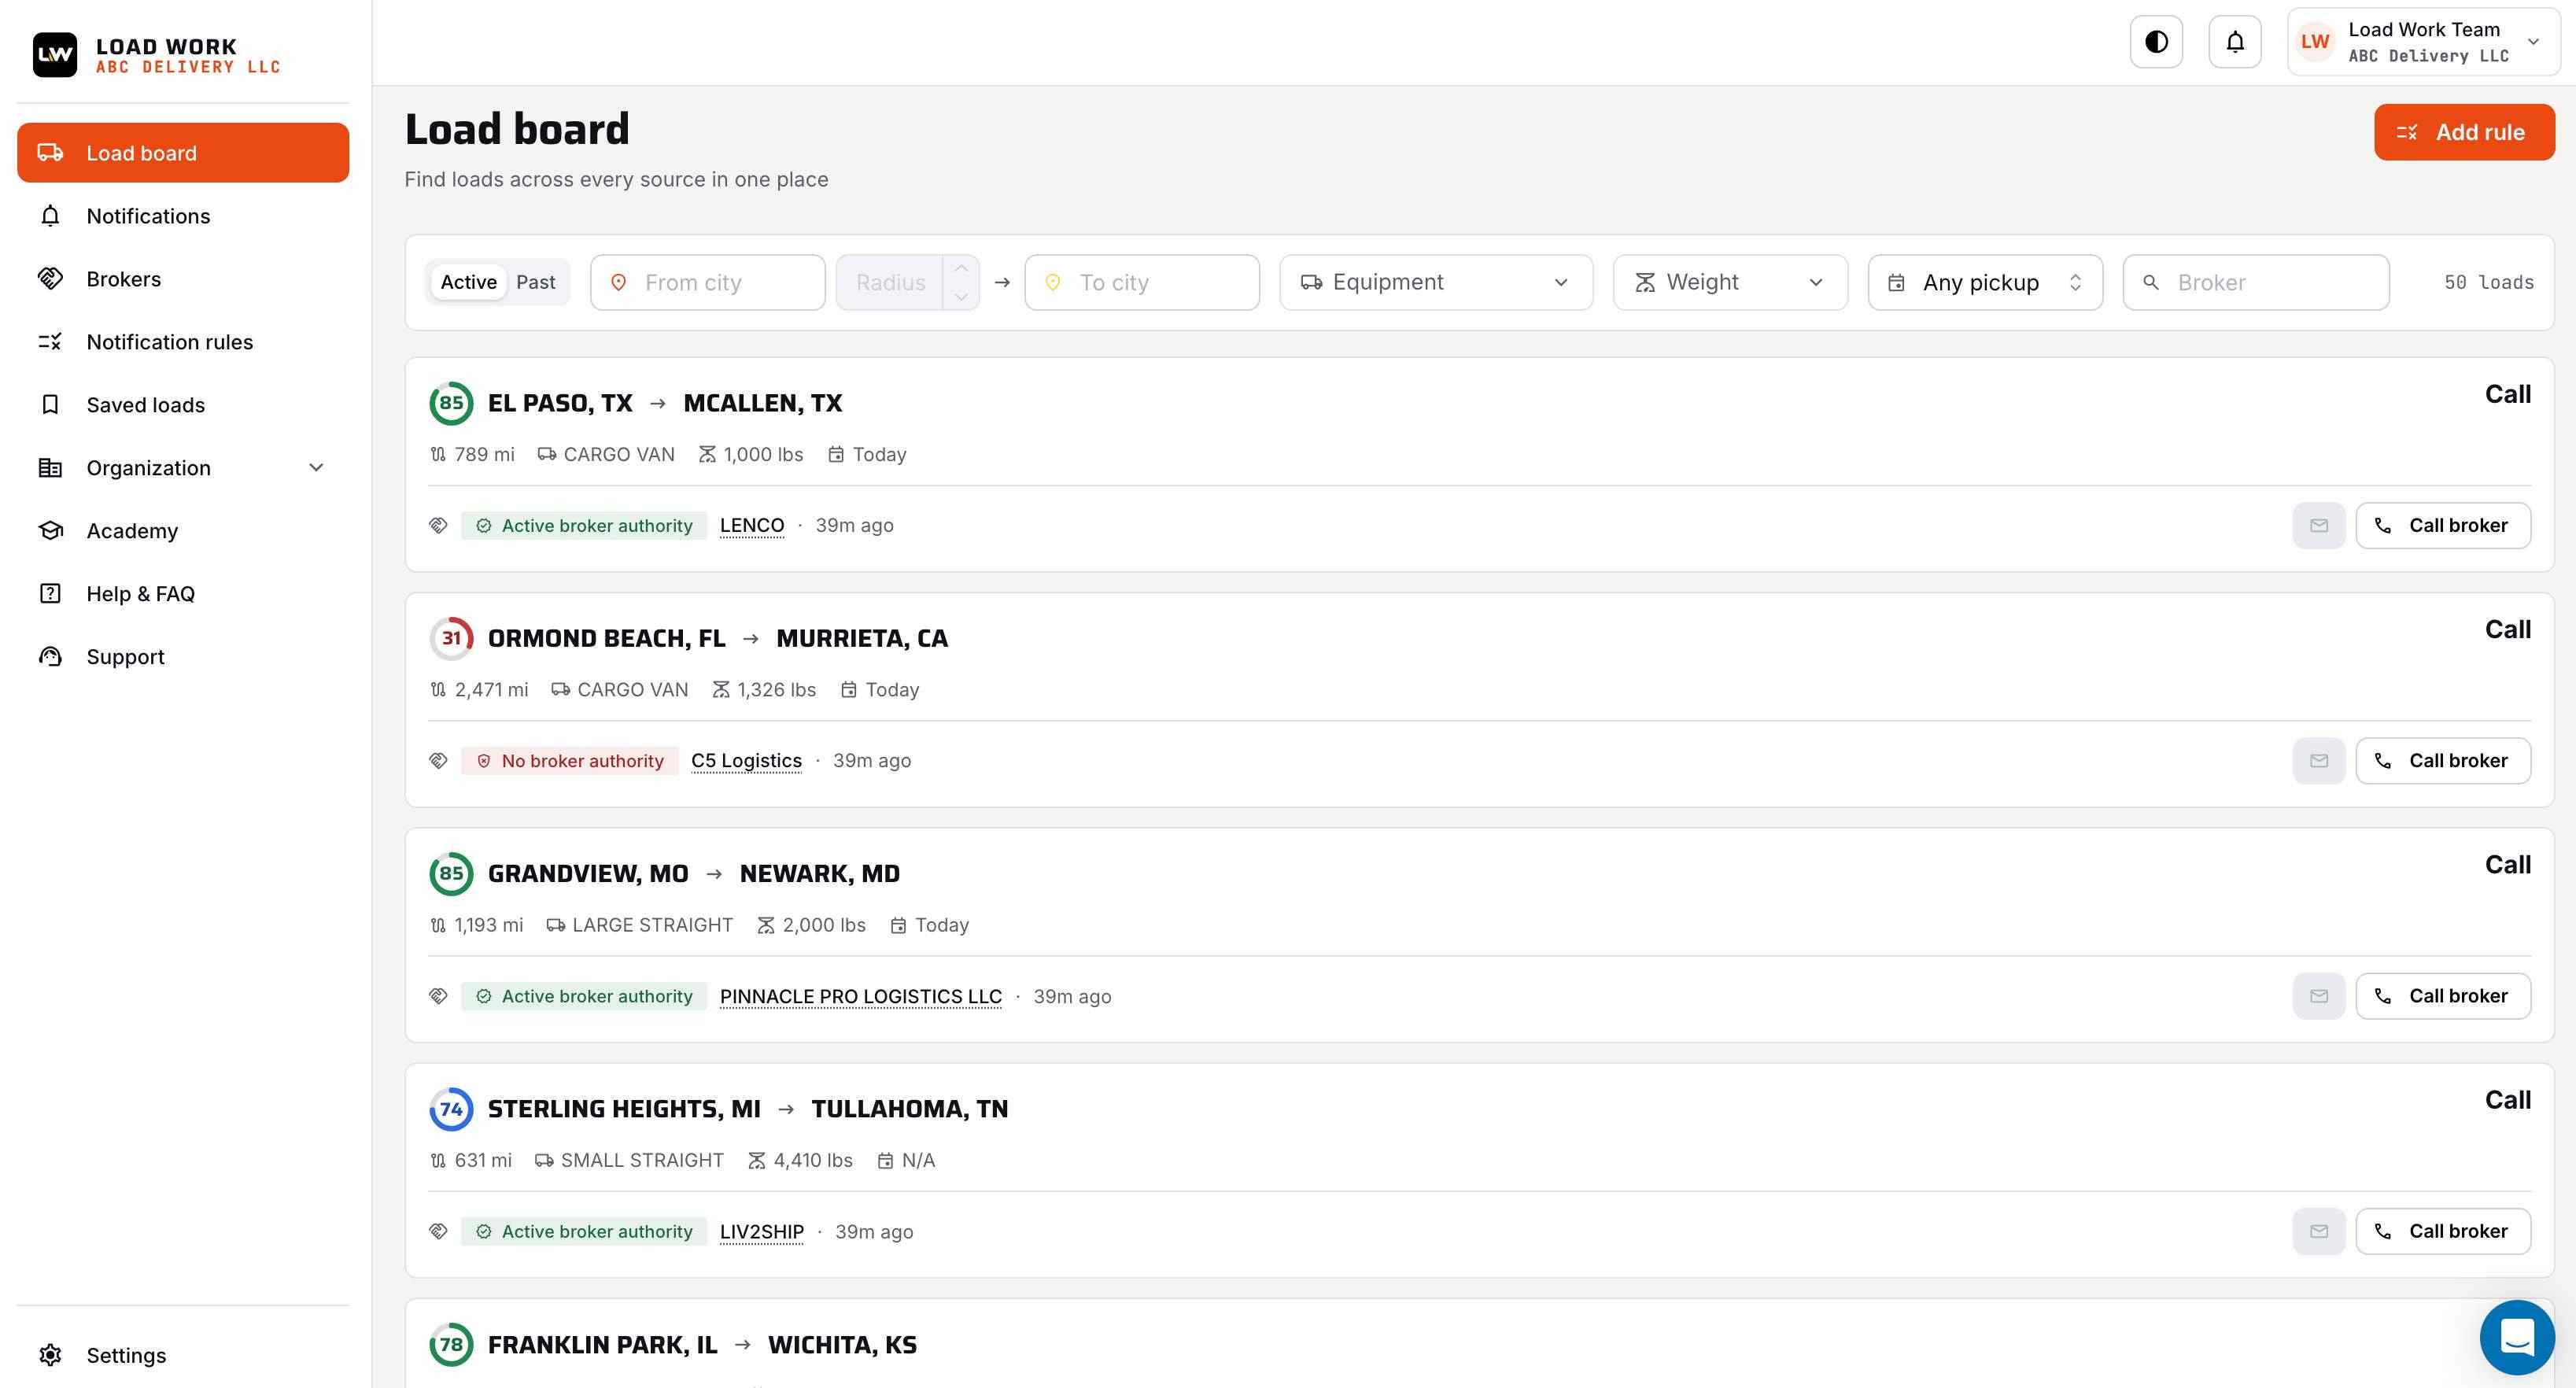Focus the From city input
The height and width of the screenshot is (1388, 2576).
click(x=707, y=282)
